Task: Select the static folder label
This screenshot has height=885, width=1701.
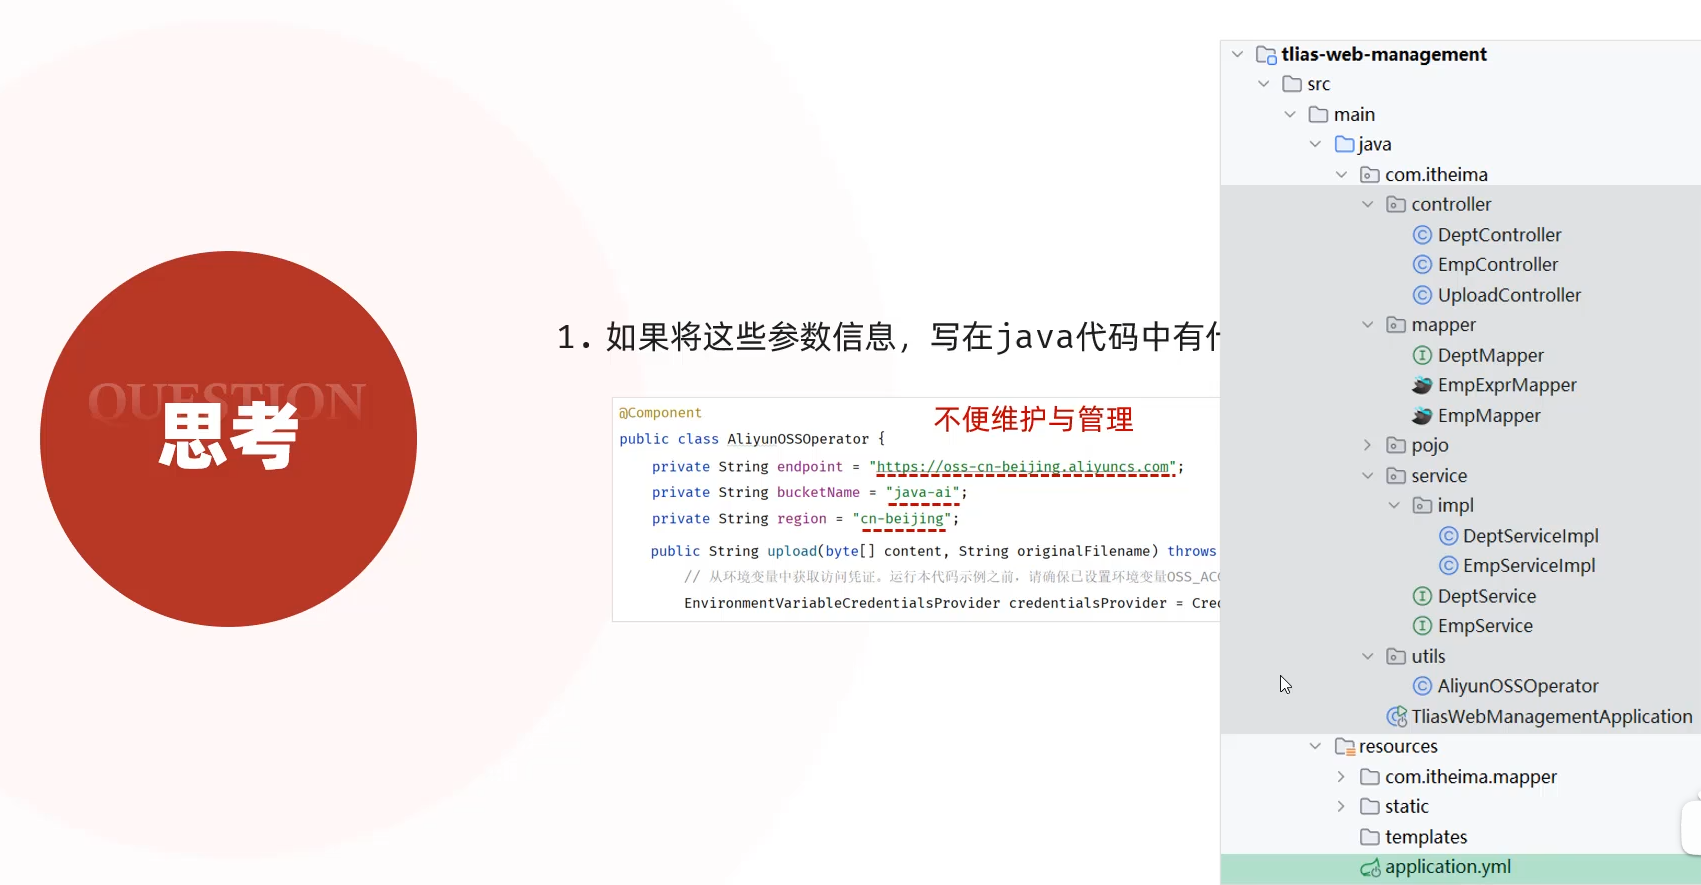Action: (x=1407, y=806)
